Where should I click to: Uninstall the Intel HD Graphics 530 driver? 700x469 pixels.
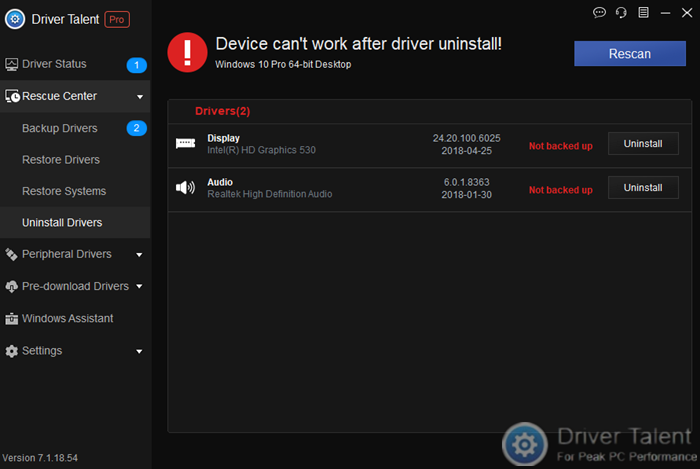click(643, 143)
